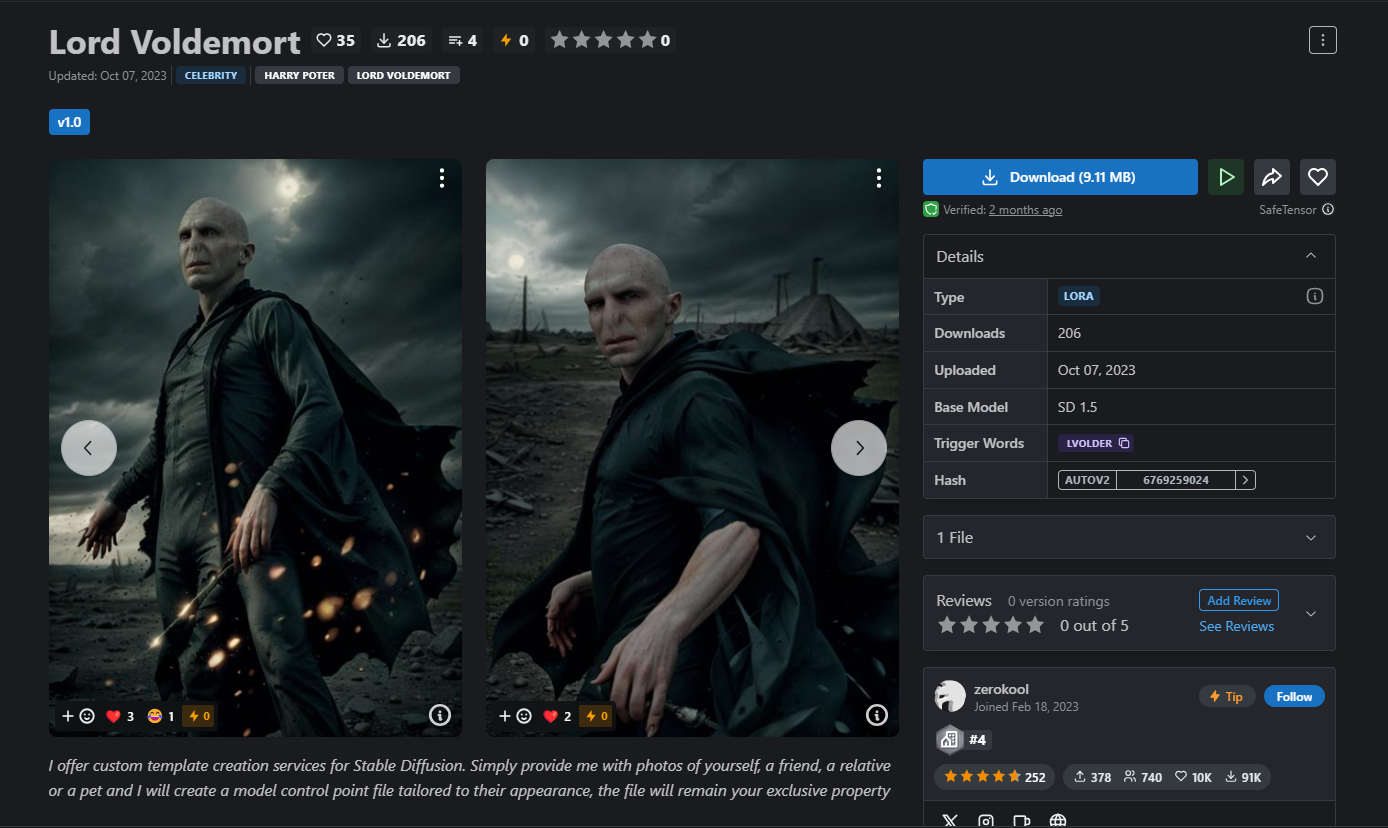The height and width of the screenshot is (828, 1388).
Task: Click the #4 leaderboard rank badge
Action: (x=963, y=740)
